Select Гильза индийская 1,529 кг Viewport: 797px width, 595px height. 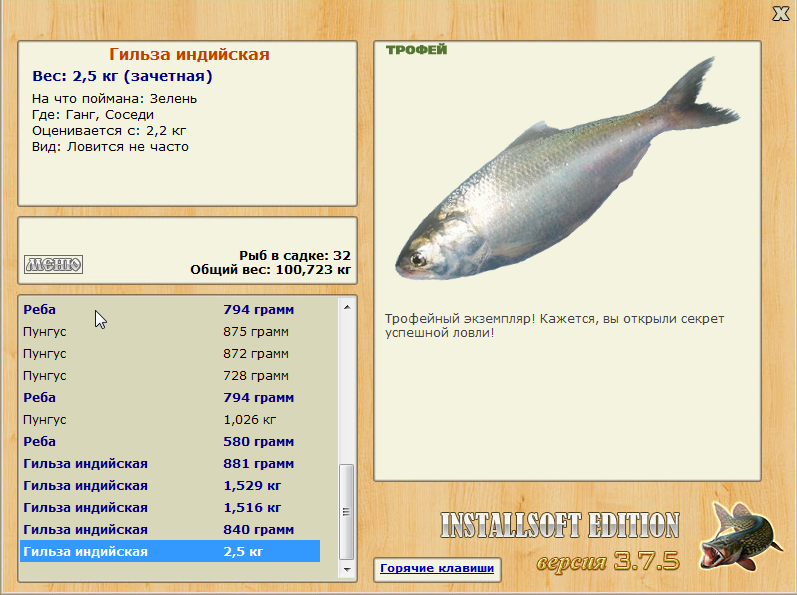(170, 486)
